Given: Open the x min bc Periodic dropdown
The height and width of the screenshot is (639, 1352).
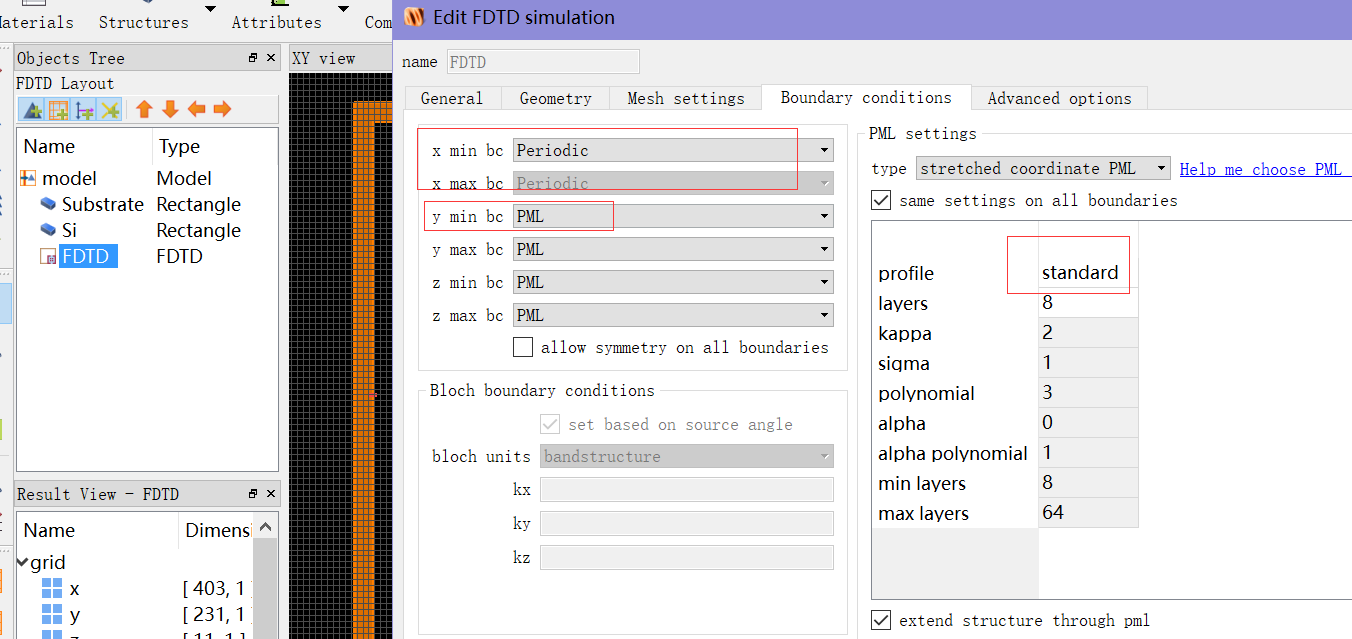Looking at the screenshot, I should (x=822, y=149).
